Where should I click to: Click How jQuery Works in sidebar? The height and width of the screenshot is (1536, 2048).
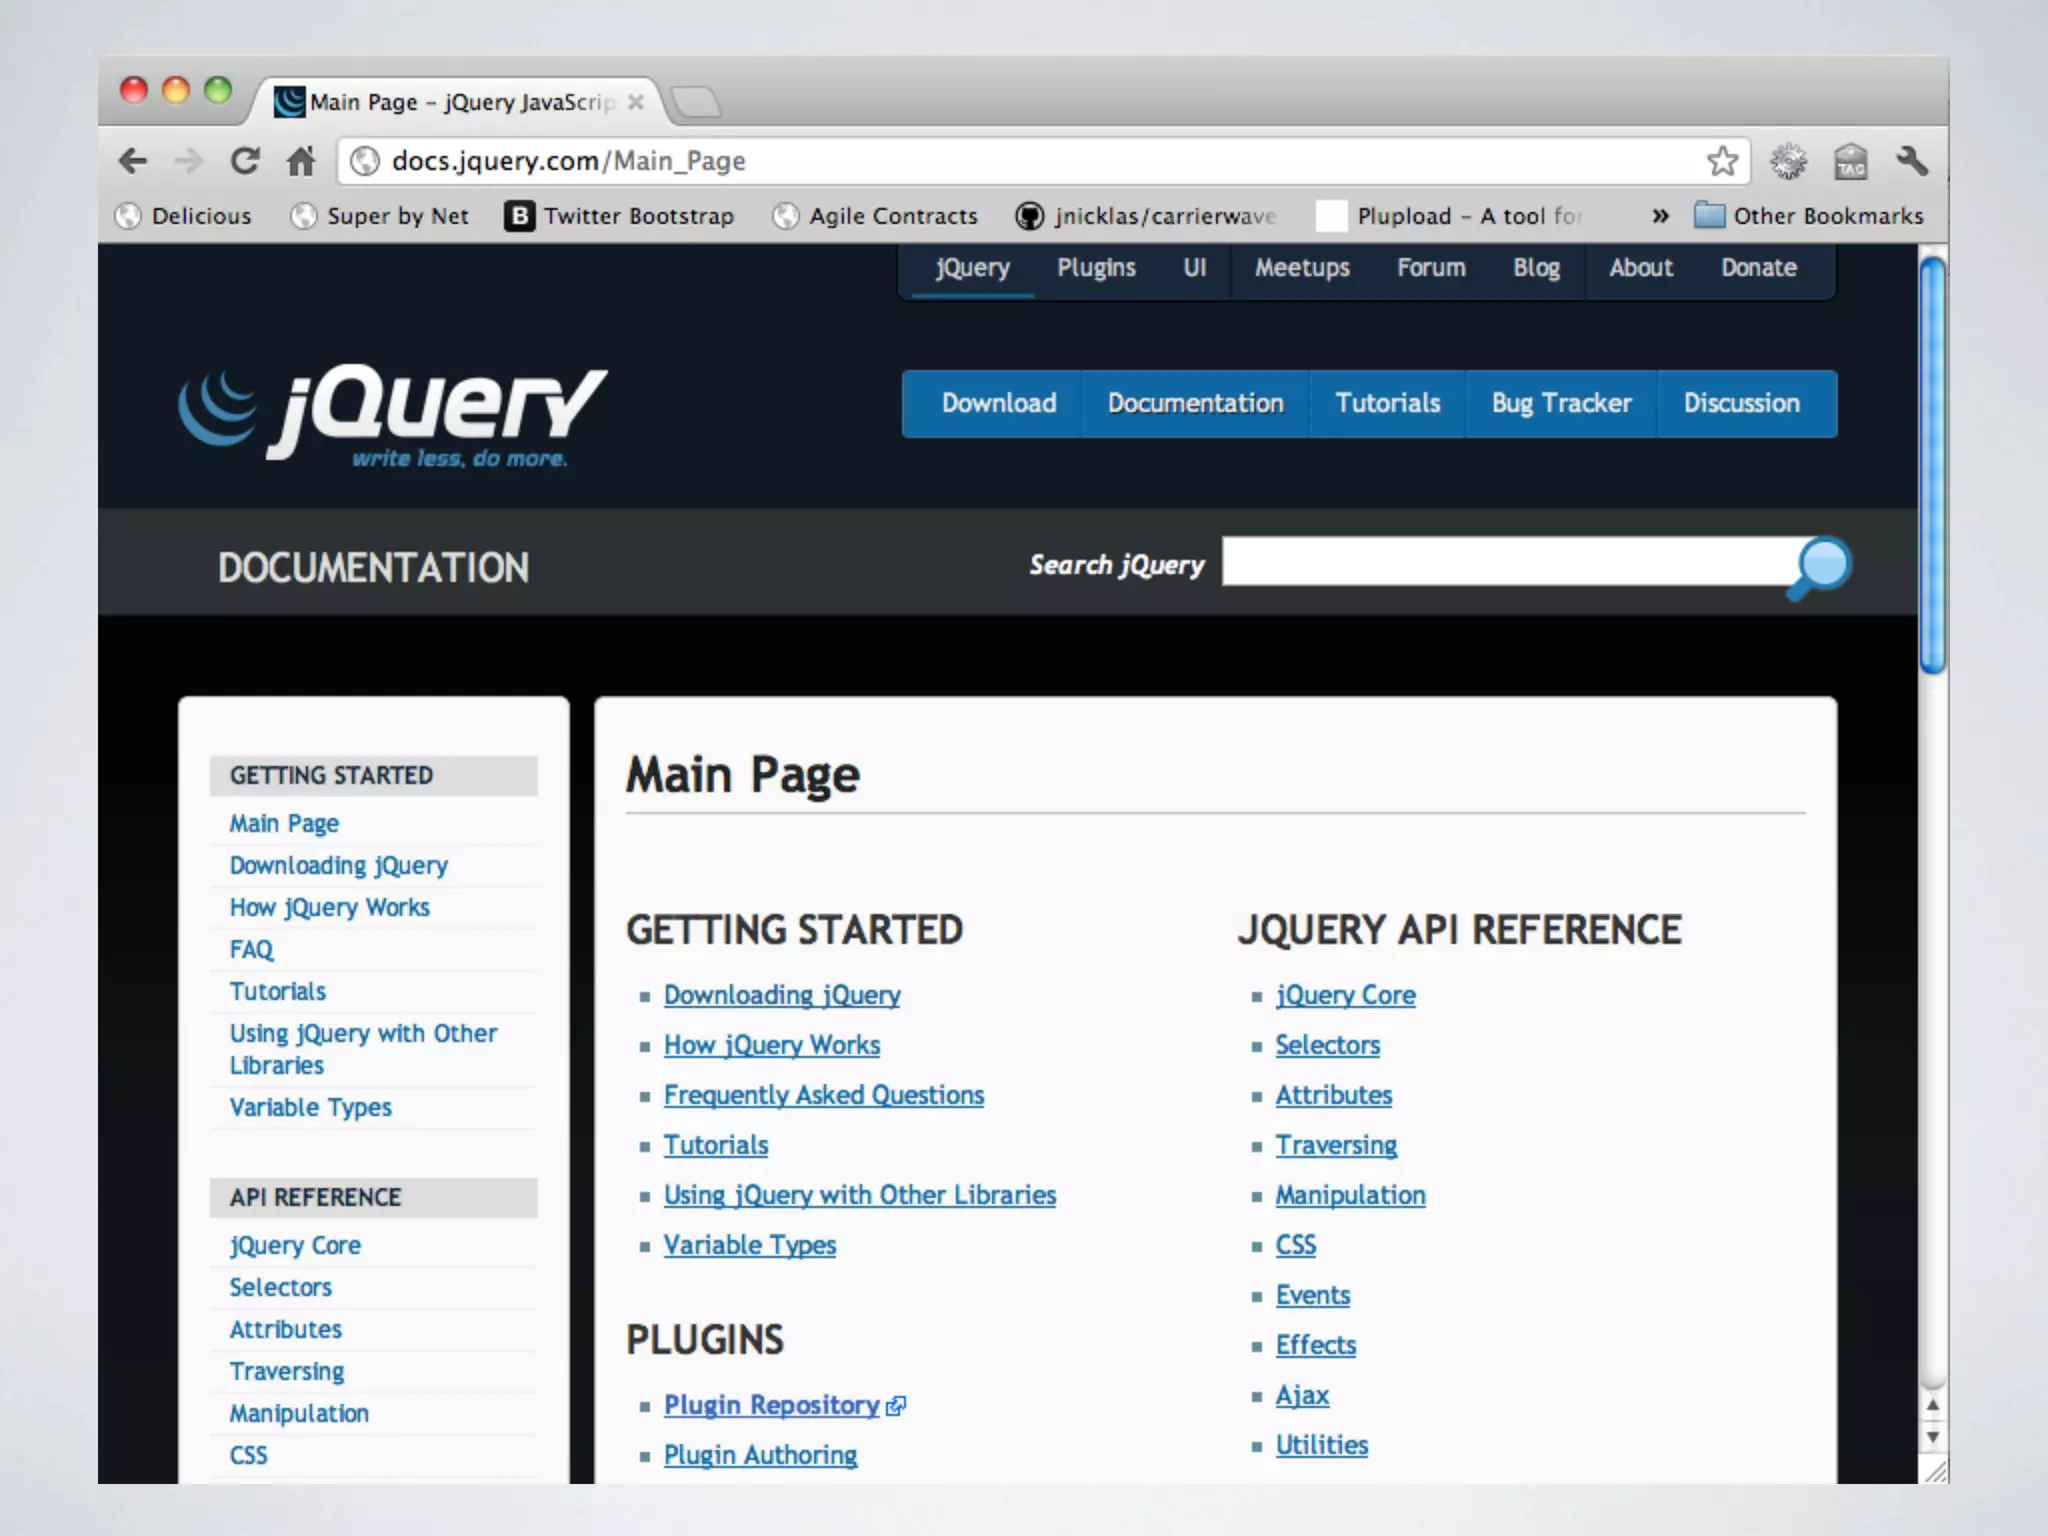click(329, 907)
